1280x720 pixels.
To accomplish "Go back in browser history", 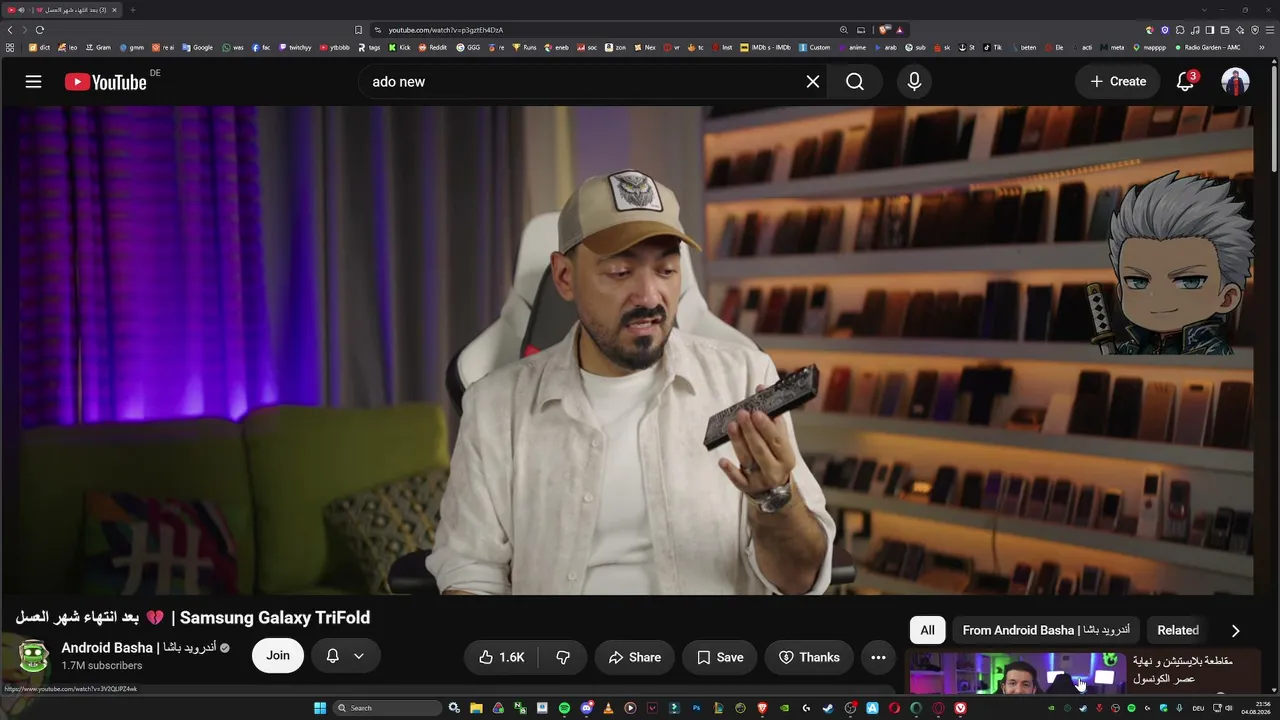I will [x=10, y=30].
